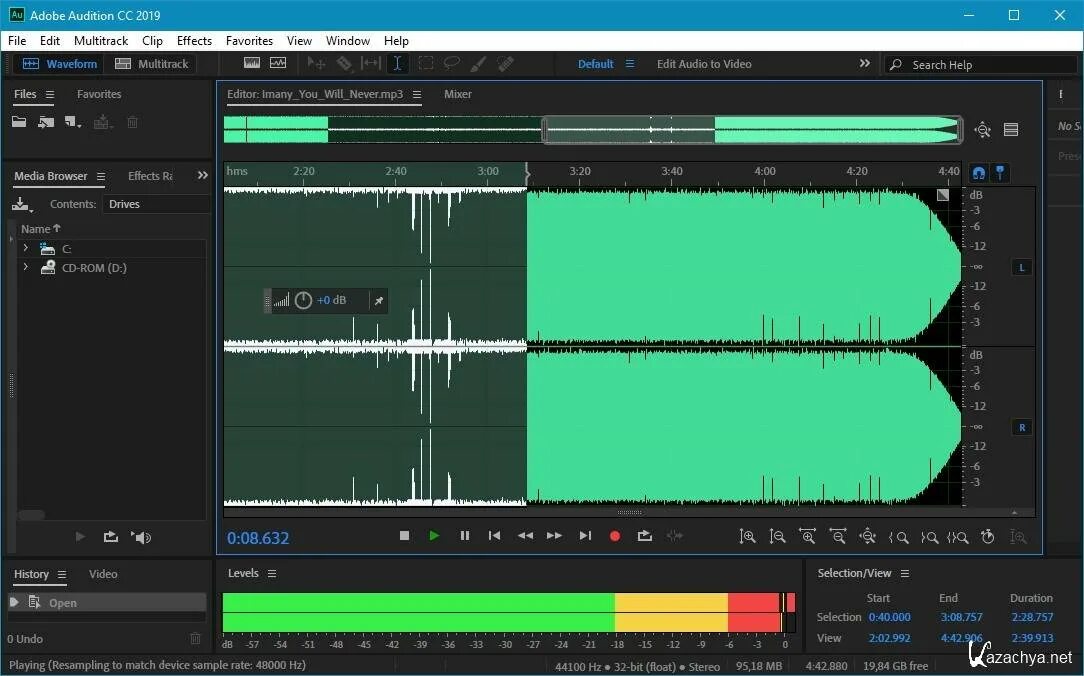
Task: Open the Search Help field magnifier
Action: click(896, 64)
